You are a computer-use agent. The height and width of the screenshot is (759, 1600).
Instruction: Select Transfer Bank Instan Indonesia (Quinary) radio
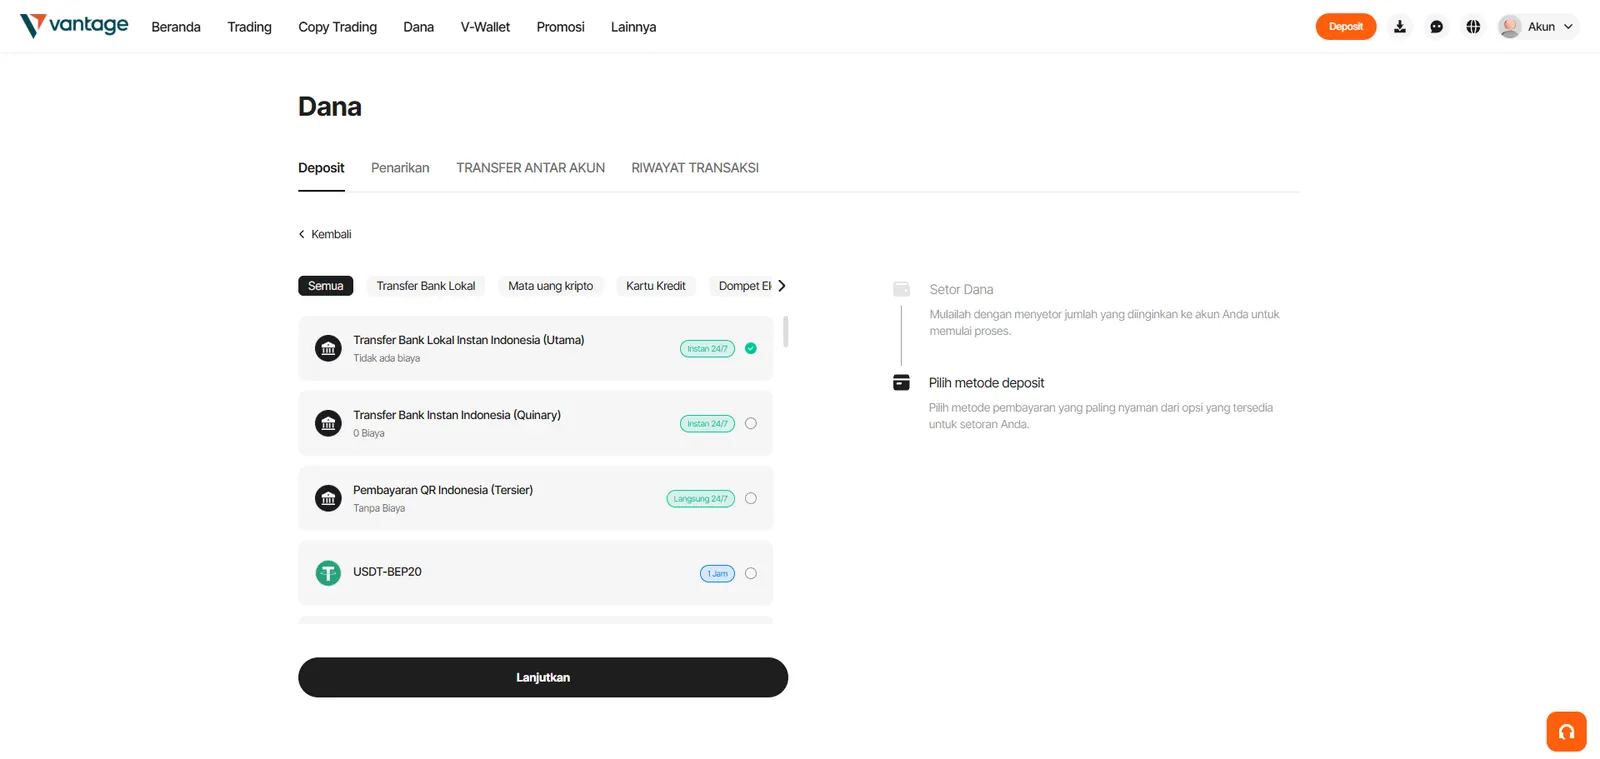coord(751,423)
